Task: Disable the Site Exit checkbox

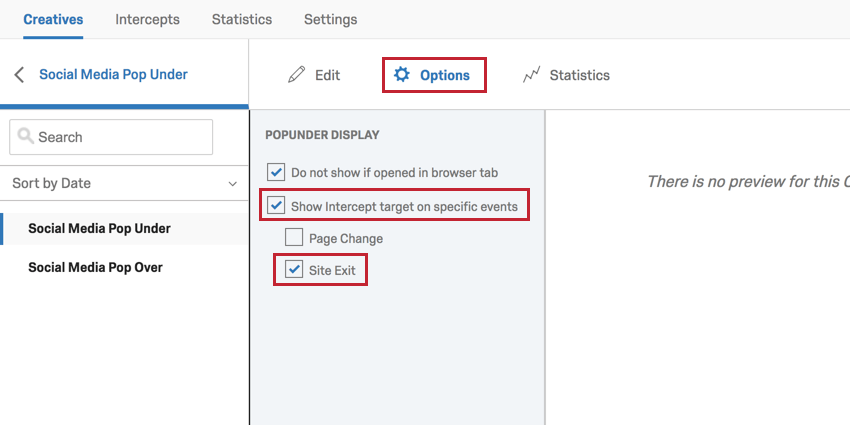Action: tap(294, 269)
